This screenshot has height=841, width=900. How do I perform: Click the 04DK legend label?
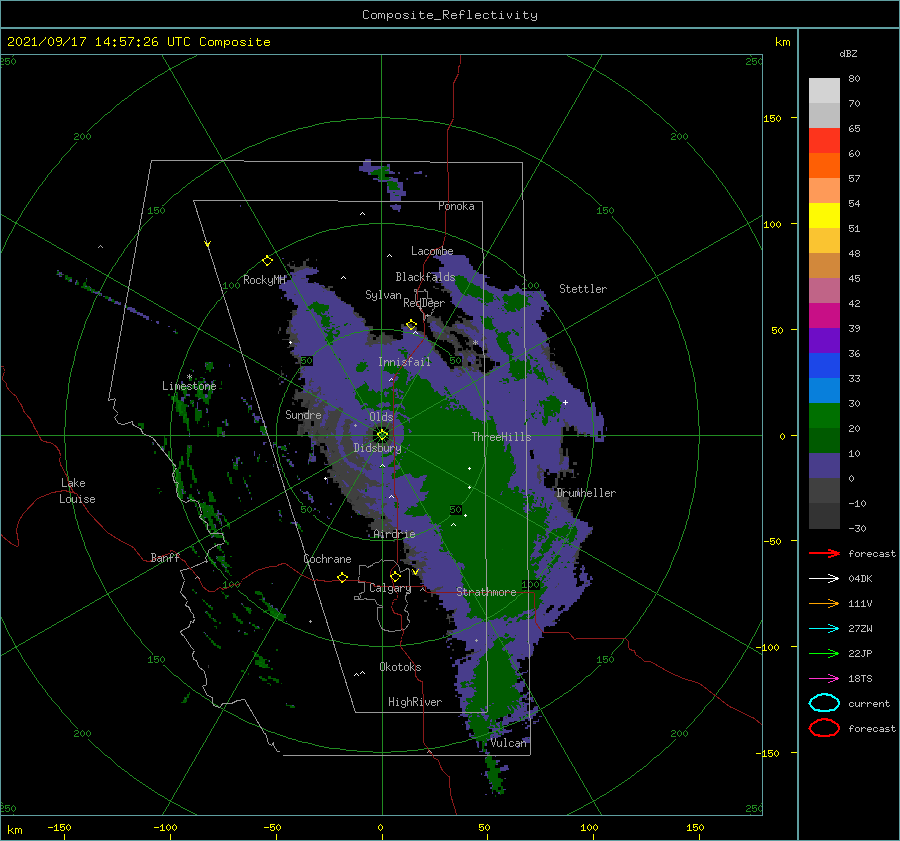tap(860, 578)
